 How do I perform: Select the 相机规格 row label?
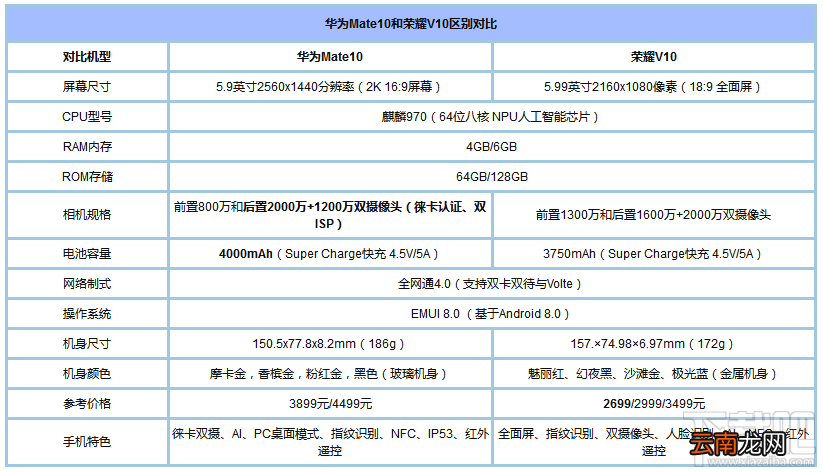click(x=87, y=215)
